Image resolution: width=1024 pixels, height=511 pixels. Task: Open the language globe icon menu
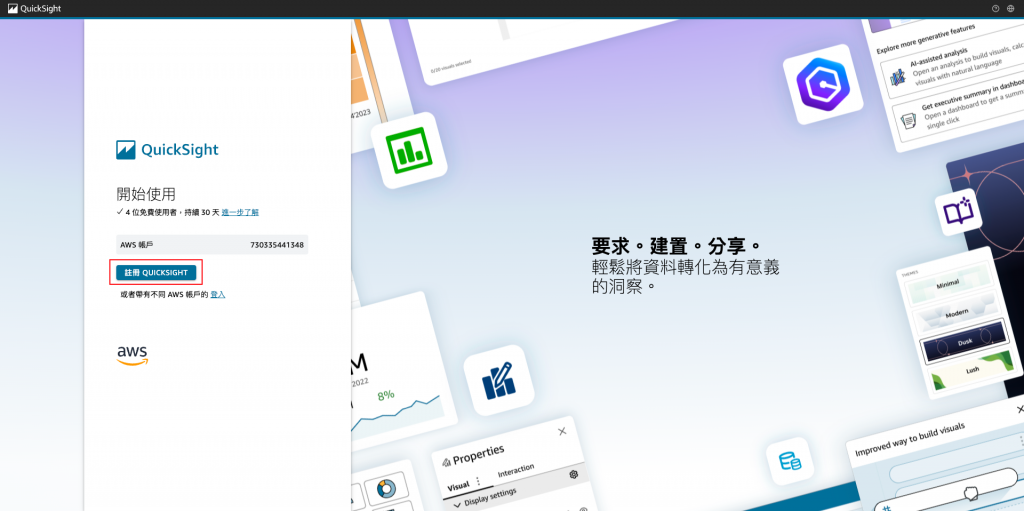[1011, 8]
